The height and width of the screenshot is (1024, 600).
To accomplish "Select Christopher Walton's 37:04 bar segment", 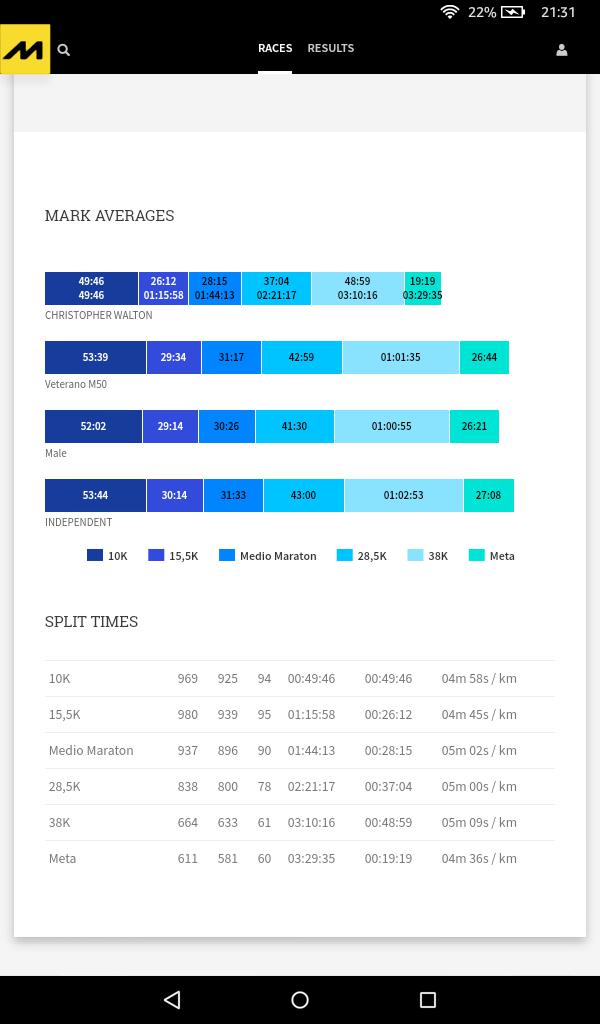I will 276,288.
